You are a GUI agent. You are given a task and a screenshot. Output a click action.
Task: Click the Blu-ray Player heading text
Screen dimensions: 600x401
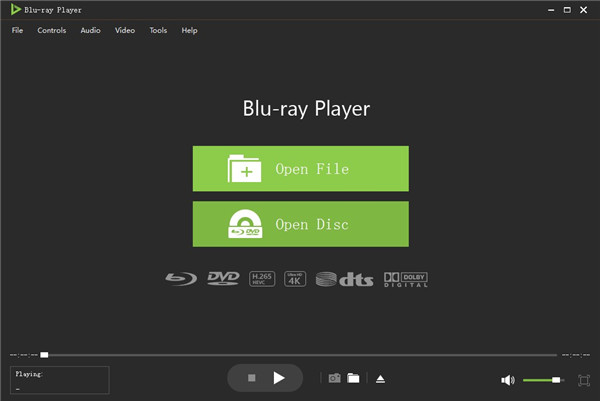tap(306, 109)
